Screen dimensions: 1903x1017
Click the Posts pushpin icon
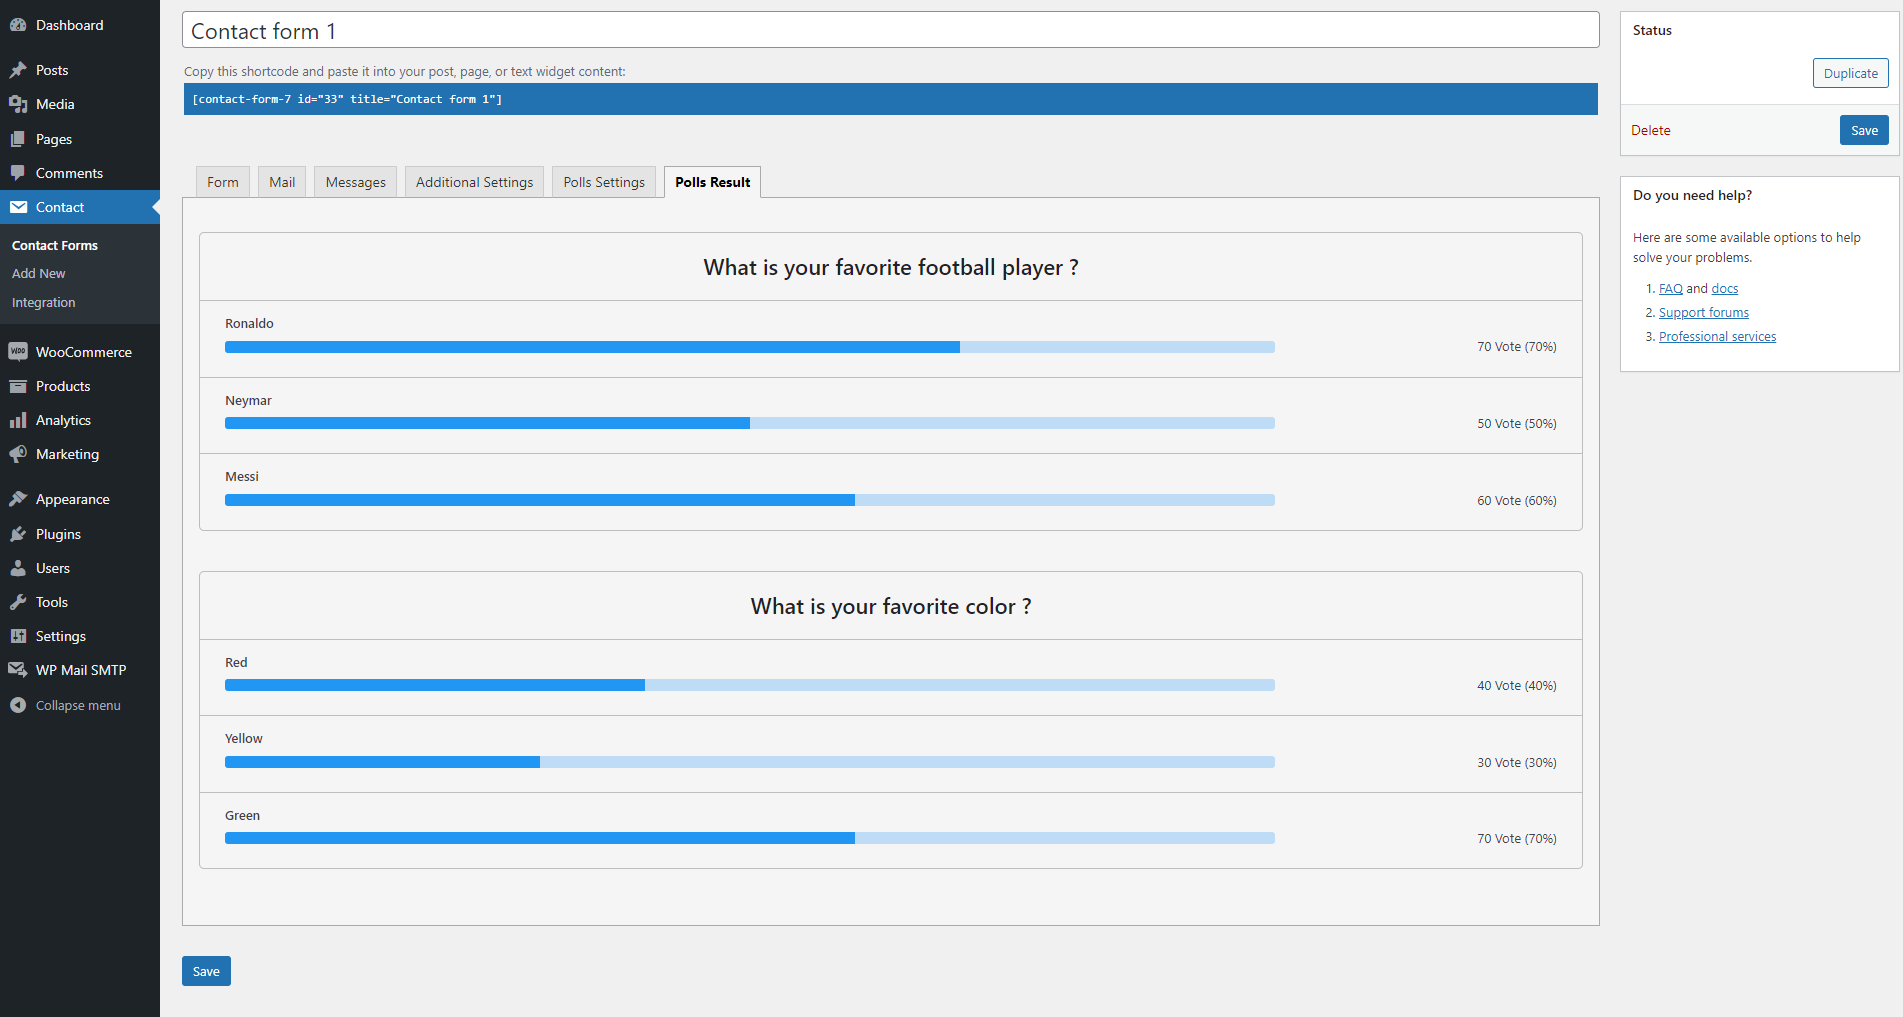[18, 70]
